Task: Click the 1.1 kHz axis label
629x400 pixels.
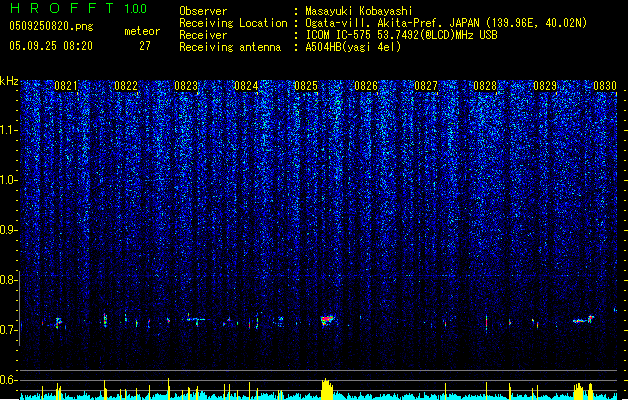Action: point(9,130)
